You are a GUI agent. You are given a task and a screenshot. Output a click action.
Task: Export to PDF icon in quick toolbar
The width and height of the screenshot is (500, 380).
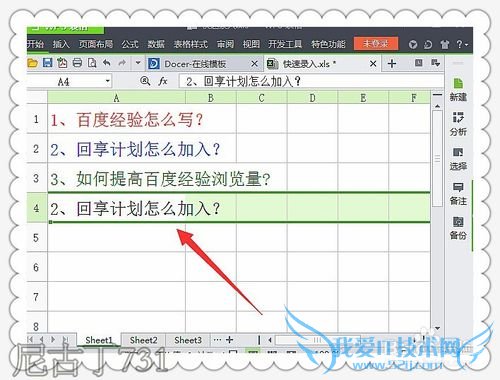click(62, 63)
